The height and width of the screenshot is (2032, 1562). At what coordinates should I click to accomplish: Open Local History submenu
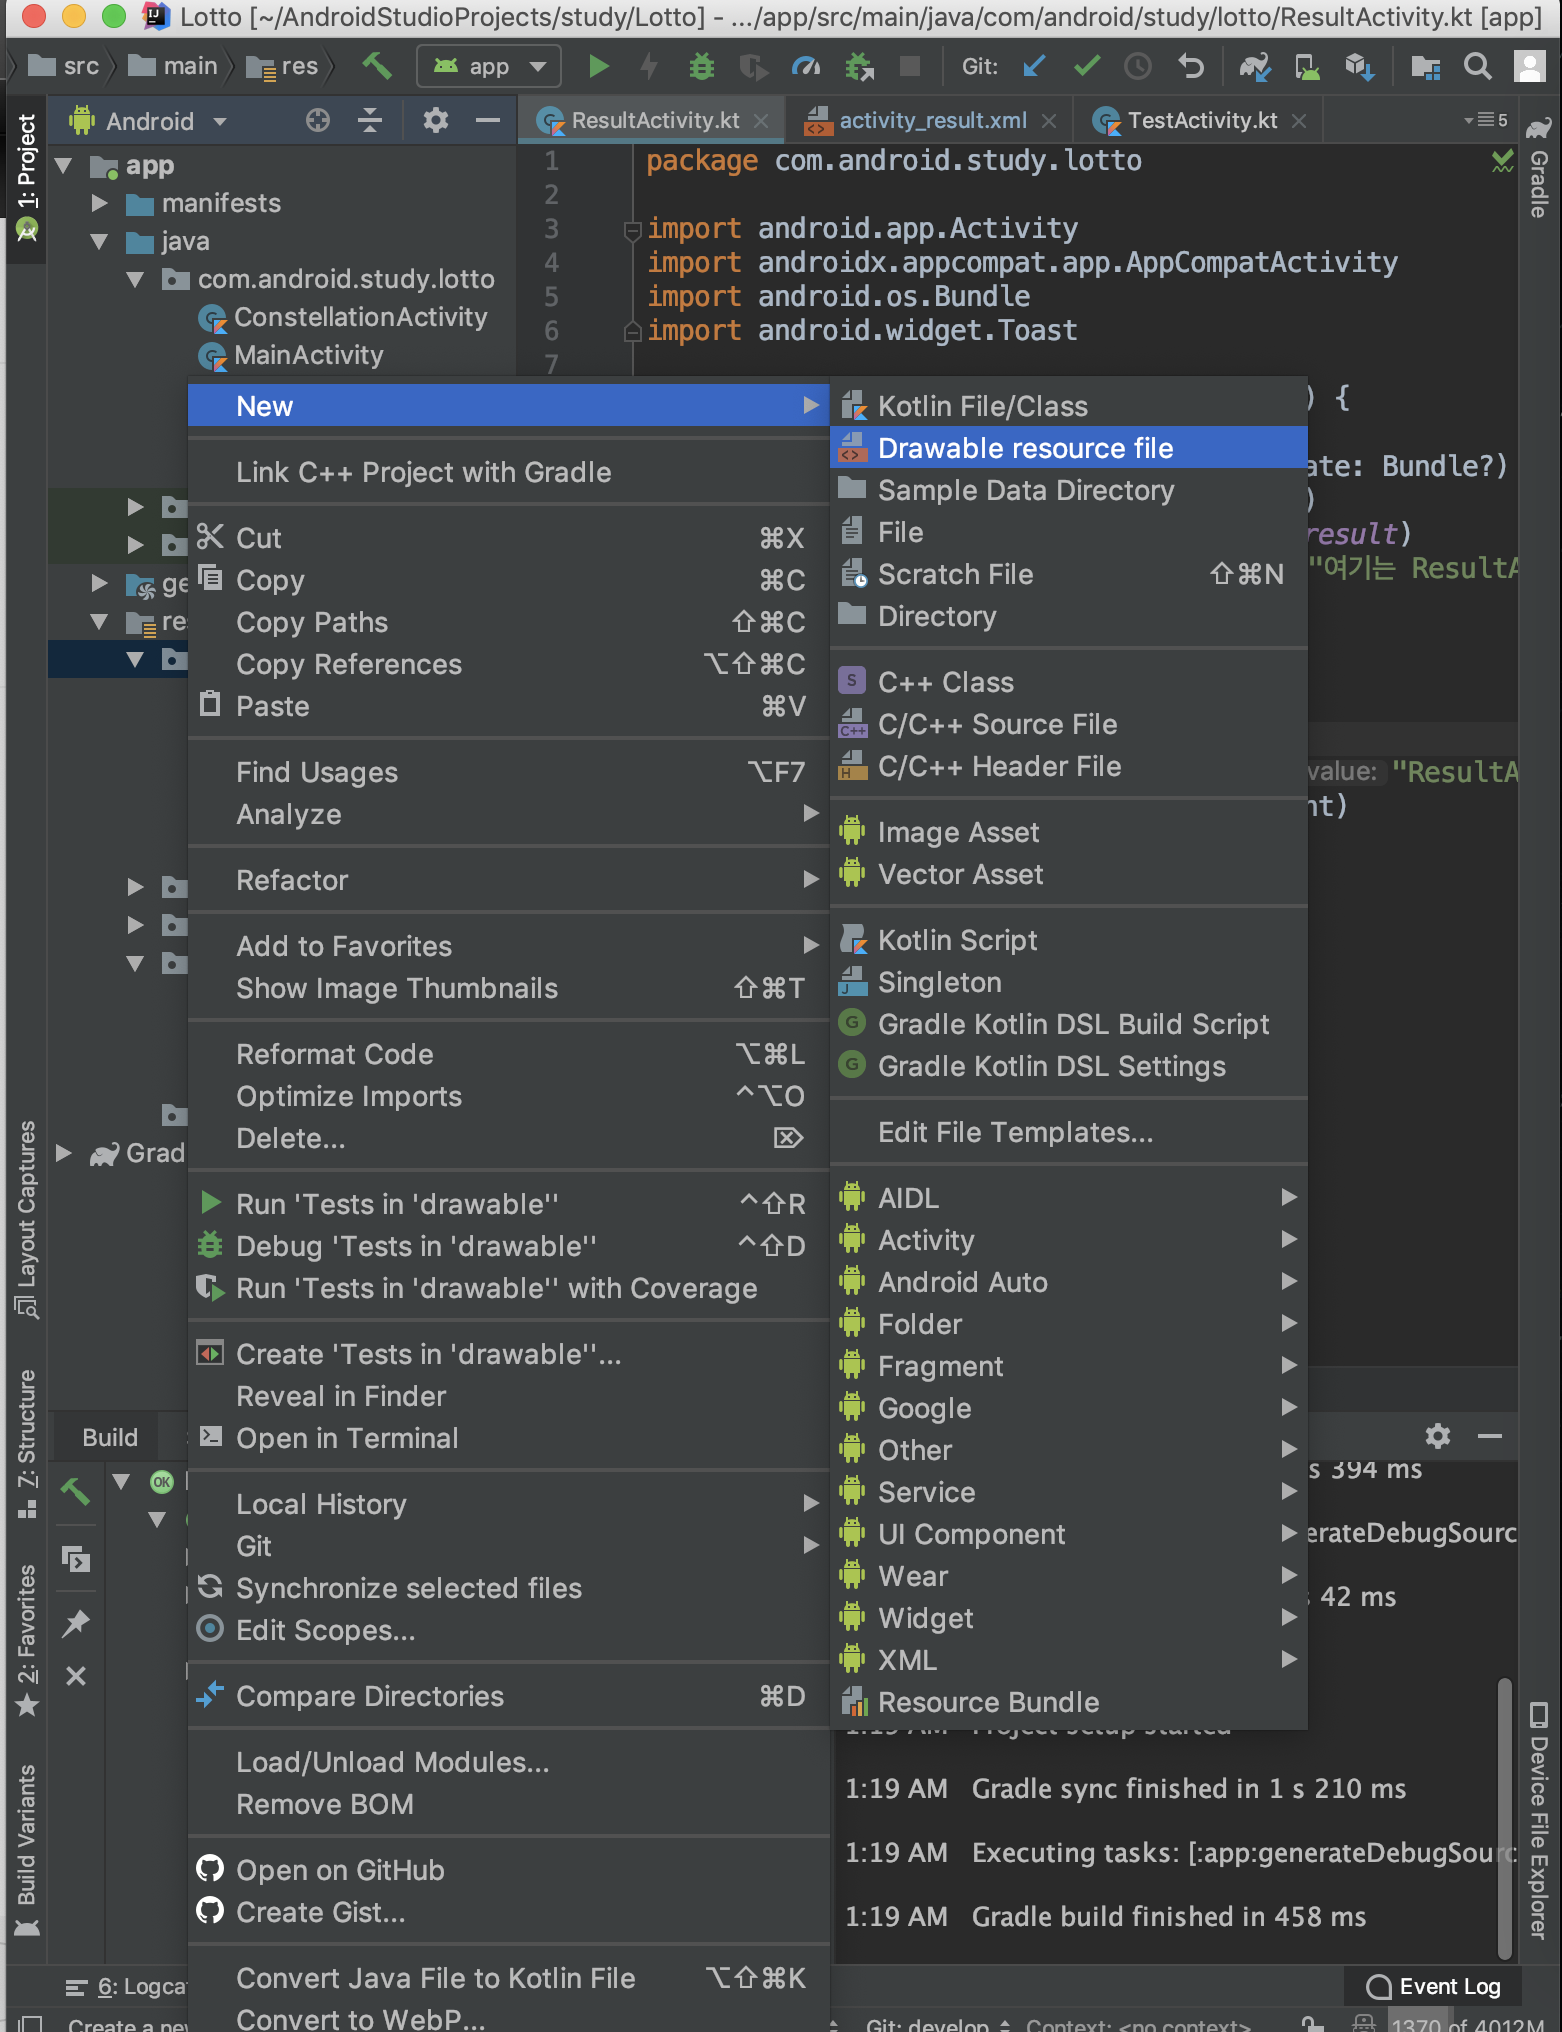(508, 1504)
